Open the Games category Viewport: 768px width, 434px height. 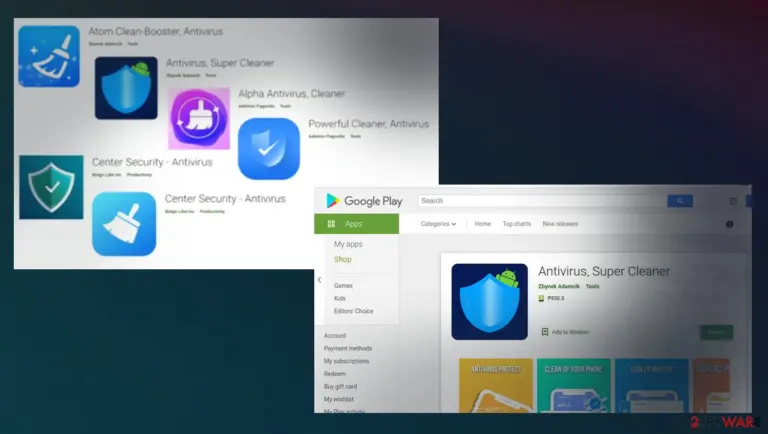(343, 286)
